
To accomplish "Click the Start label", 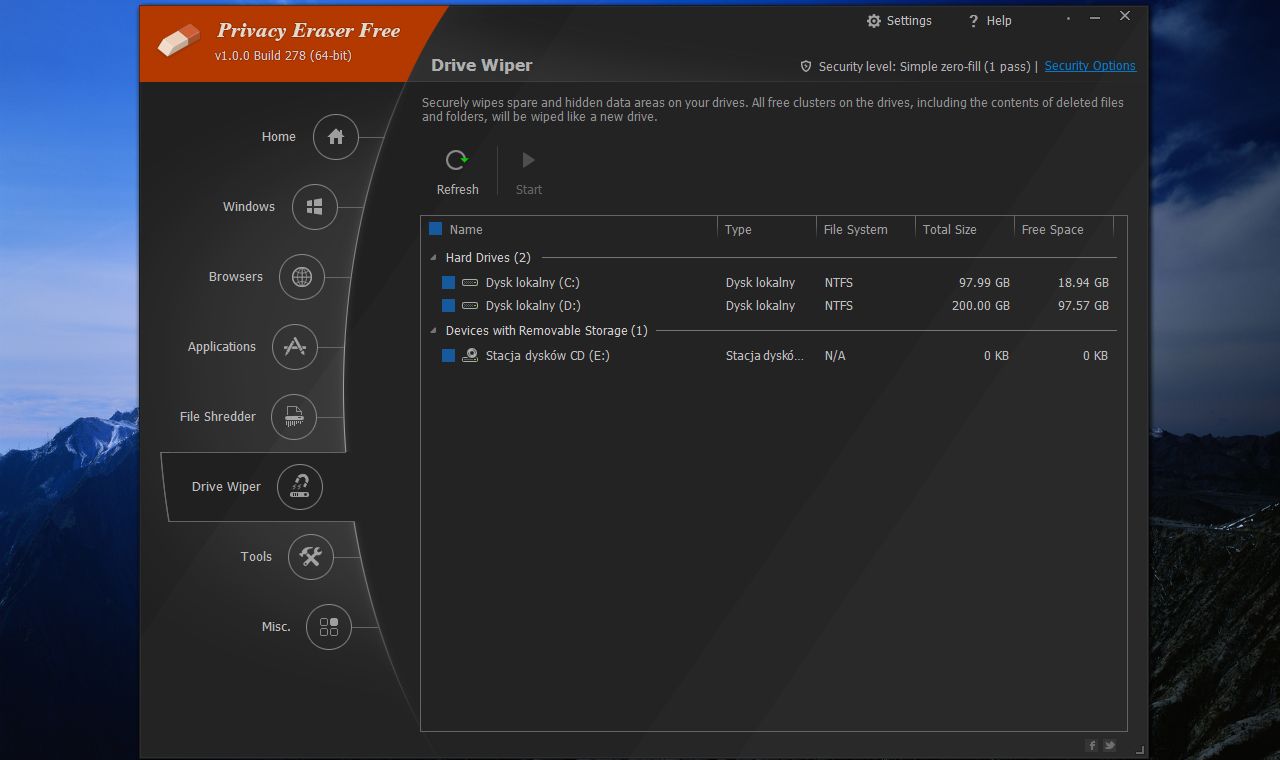I will tap(529, 190).
